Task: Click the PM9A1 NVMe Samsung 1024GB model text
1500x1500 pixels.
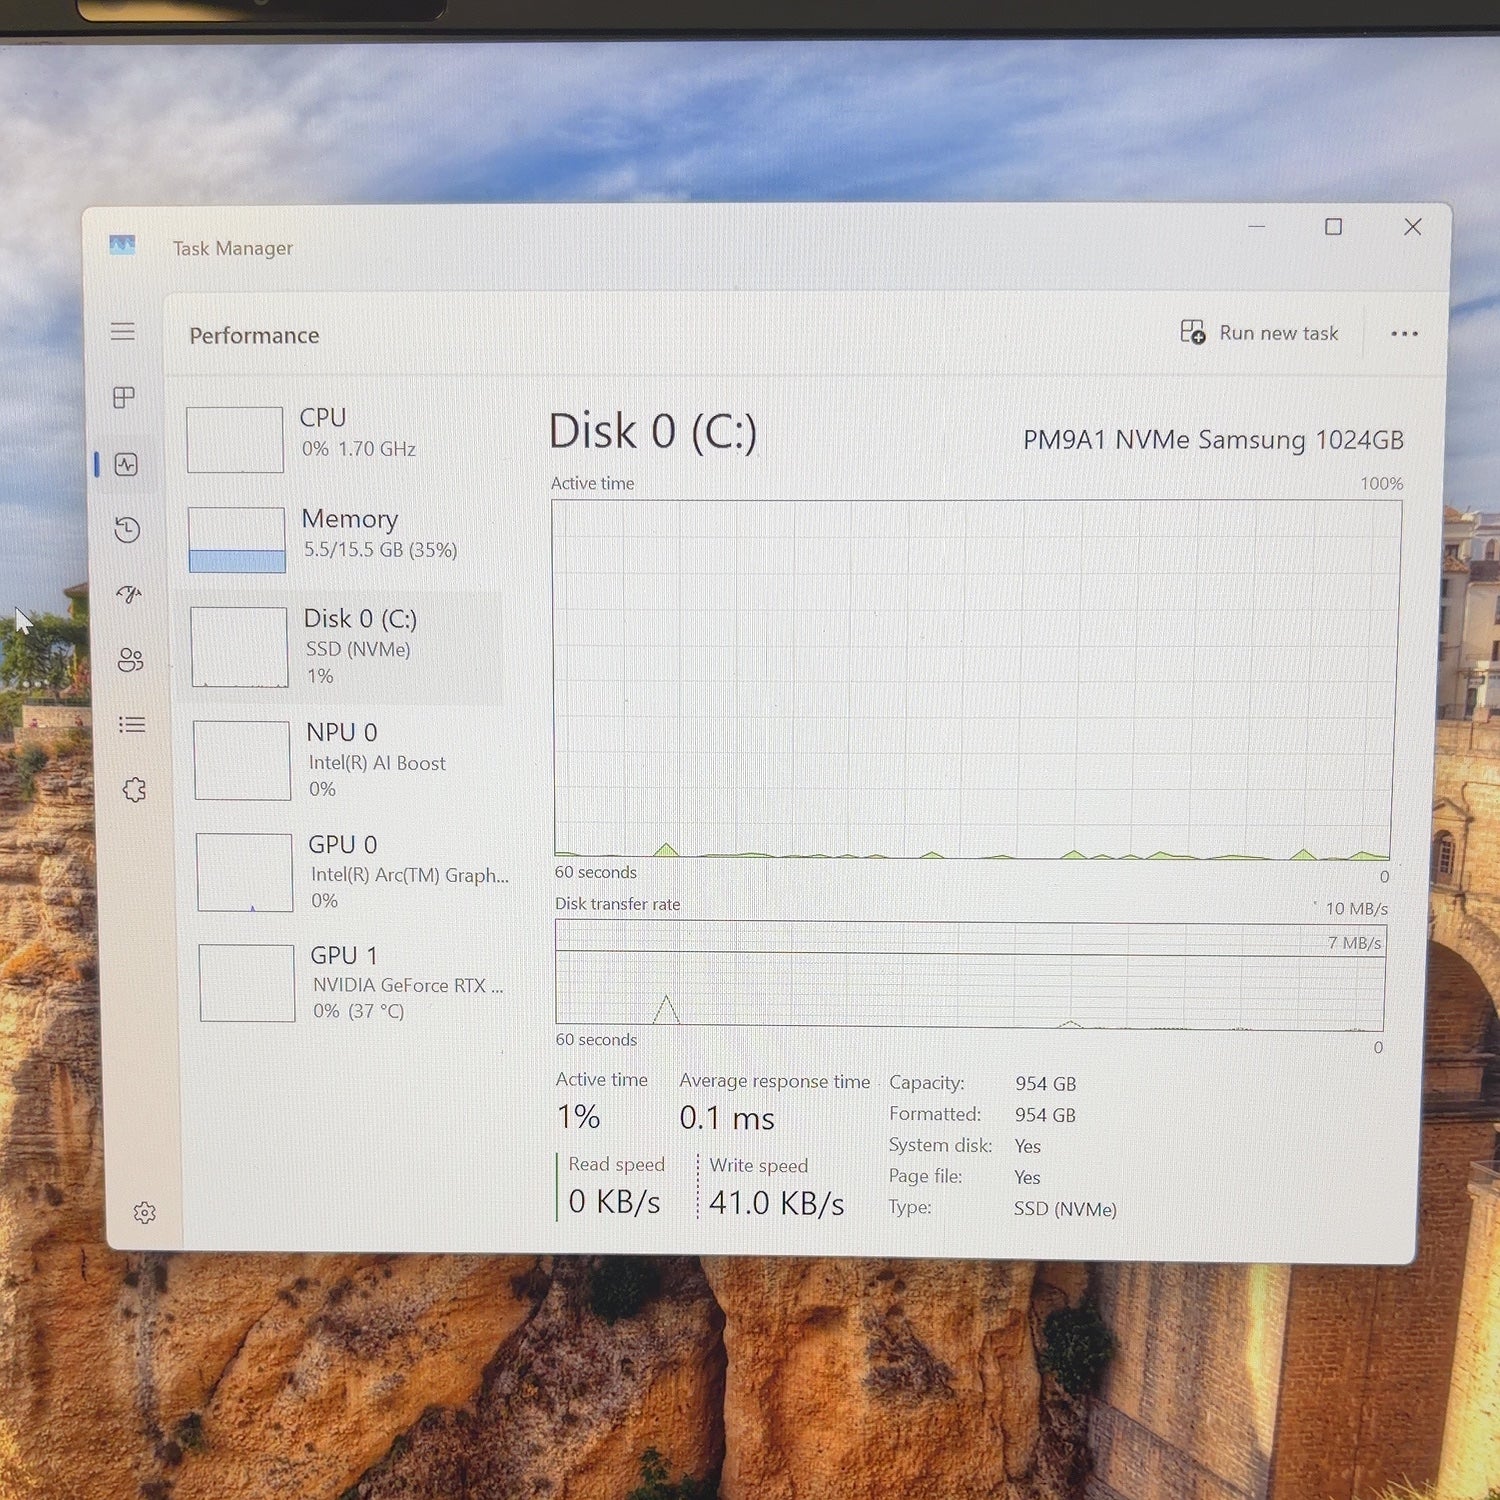Action: [x=1213, y=440]
